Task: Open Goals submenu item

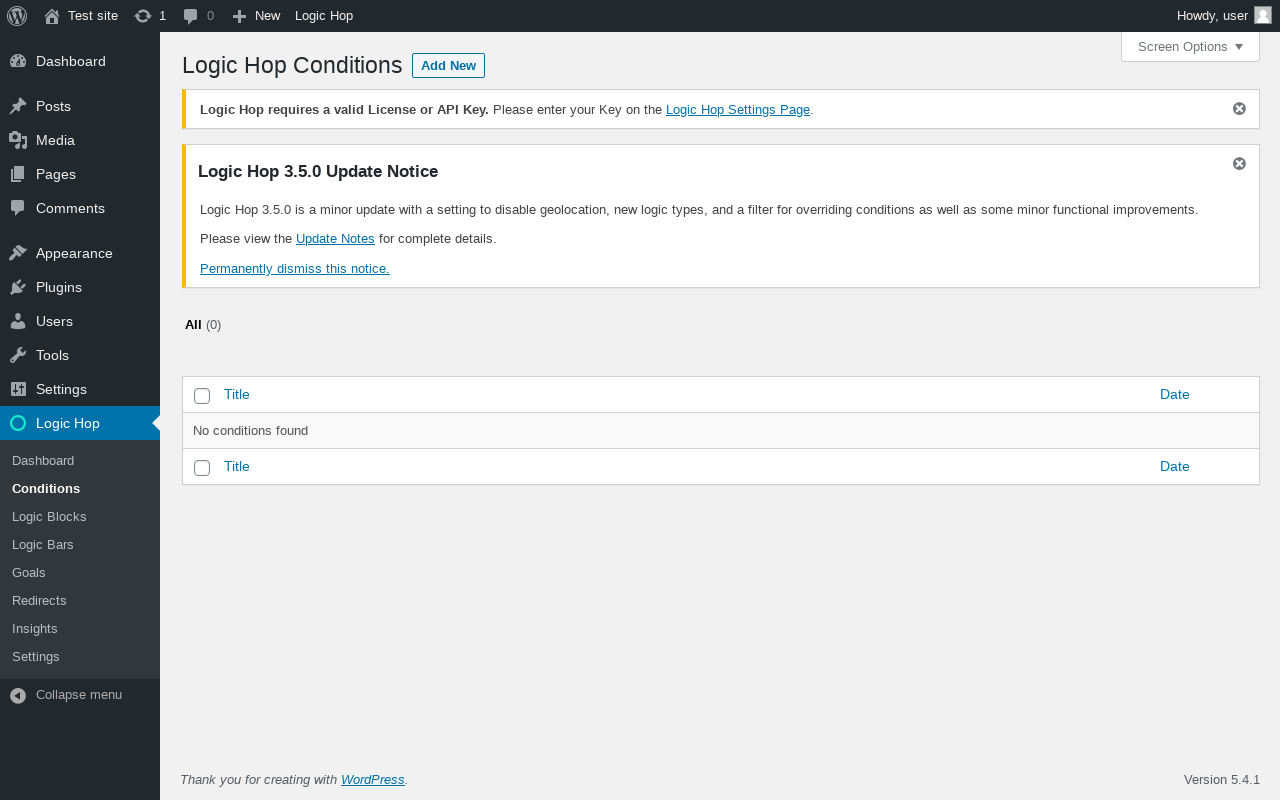Action: [x=29, y=573]
